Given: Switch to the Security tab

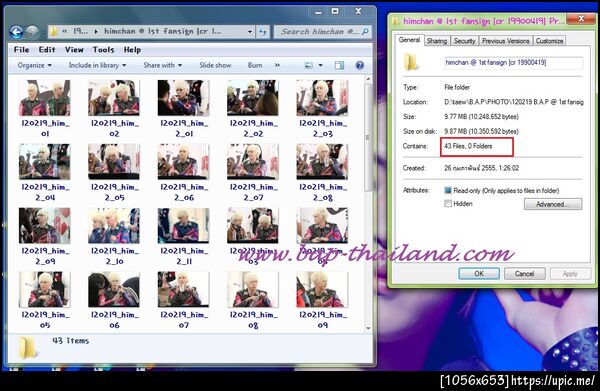Looking at the screenshot, I should 464,41.
